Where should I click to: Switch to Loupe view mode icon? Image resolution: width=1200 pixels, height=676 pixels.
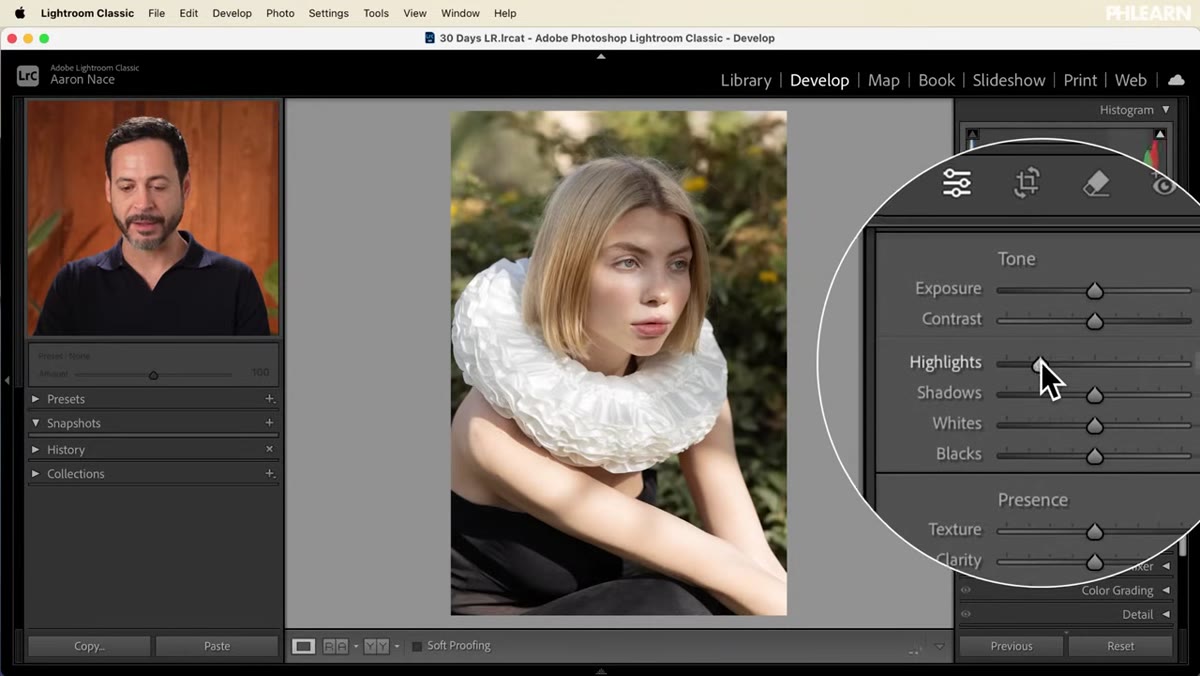pyautogui.click(x=302, y=646)
